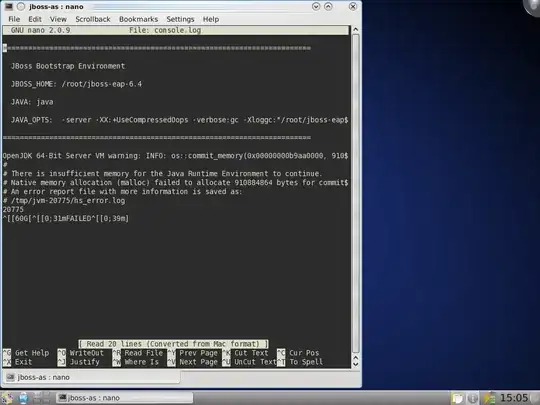Click the 'JAVA_OPTS: -server' line
The image size is (540, 405).
[179, 120]
